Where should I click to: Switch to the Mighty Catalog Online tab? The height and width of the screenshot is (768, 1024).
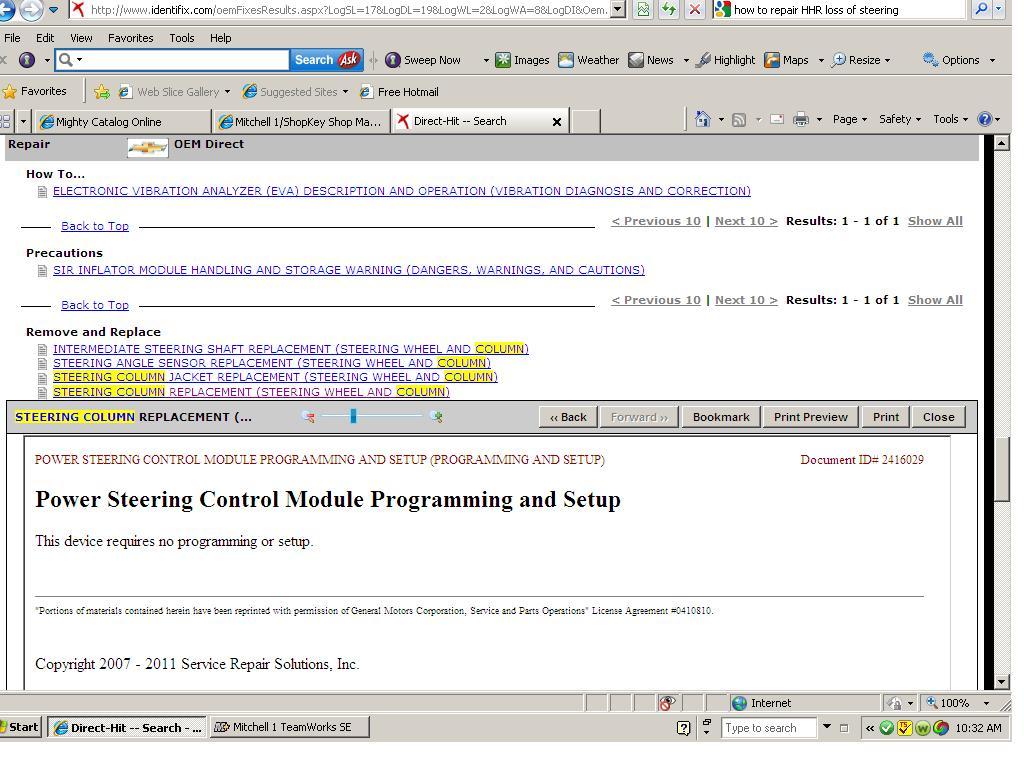(123, 122)
